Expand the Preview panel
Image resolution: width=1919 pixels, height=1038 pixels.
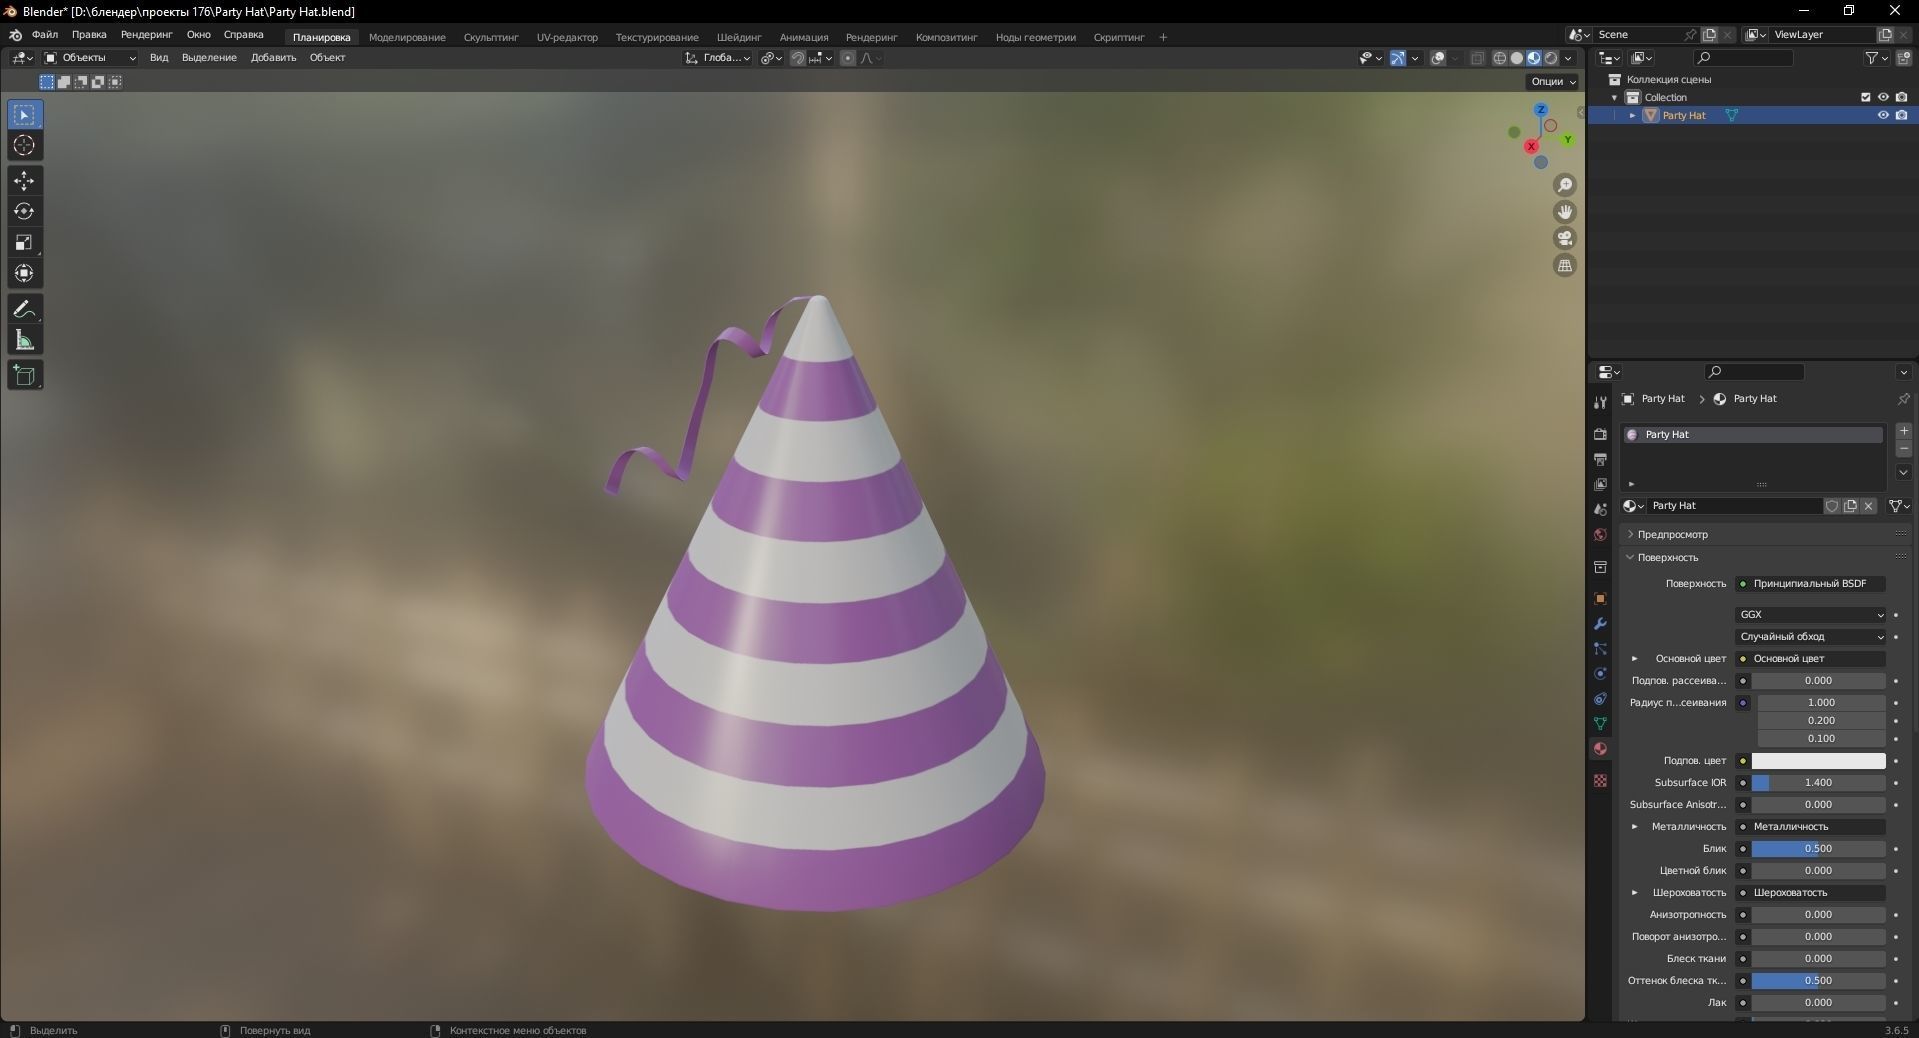click(x=1671, y=535)
